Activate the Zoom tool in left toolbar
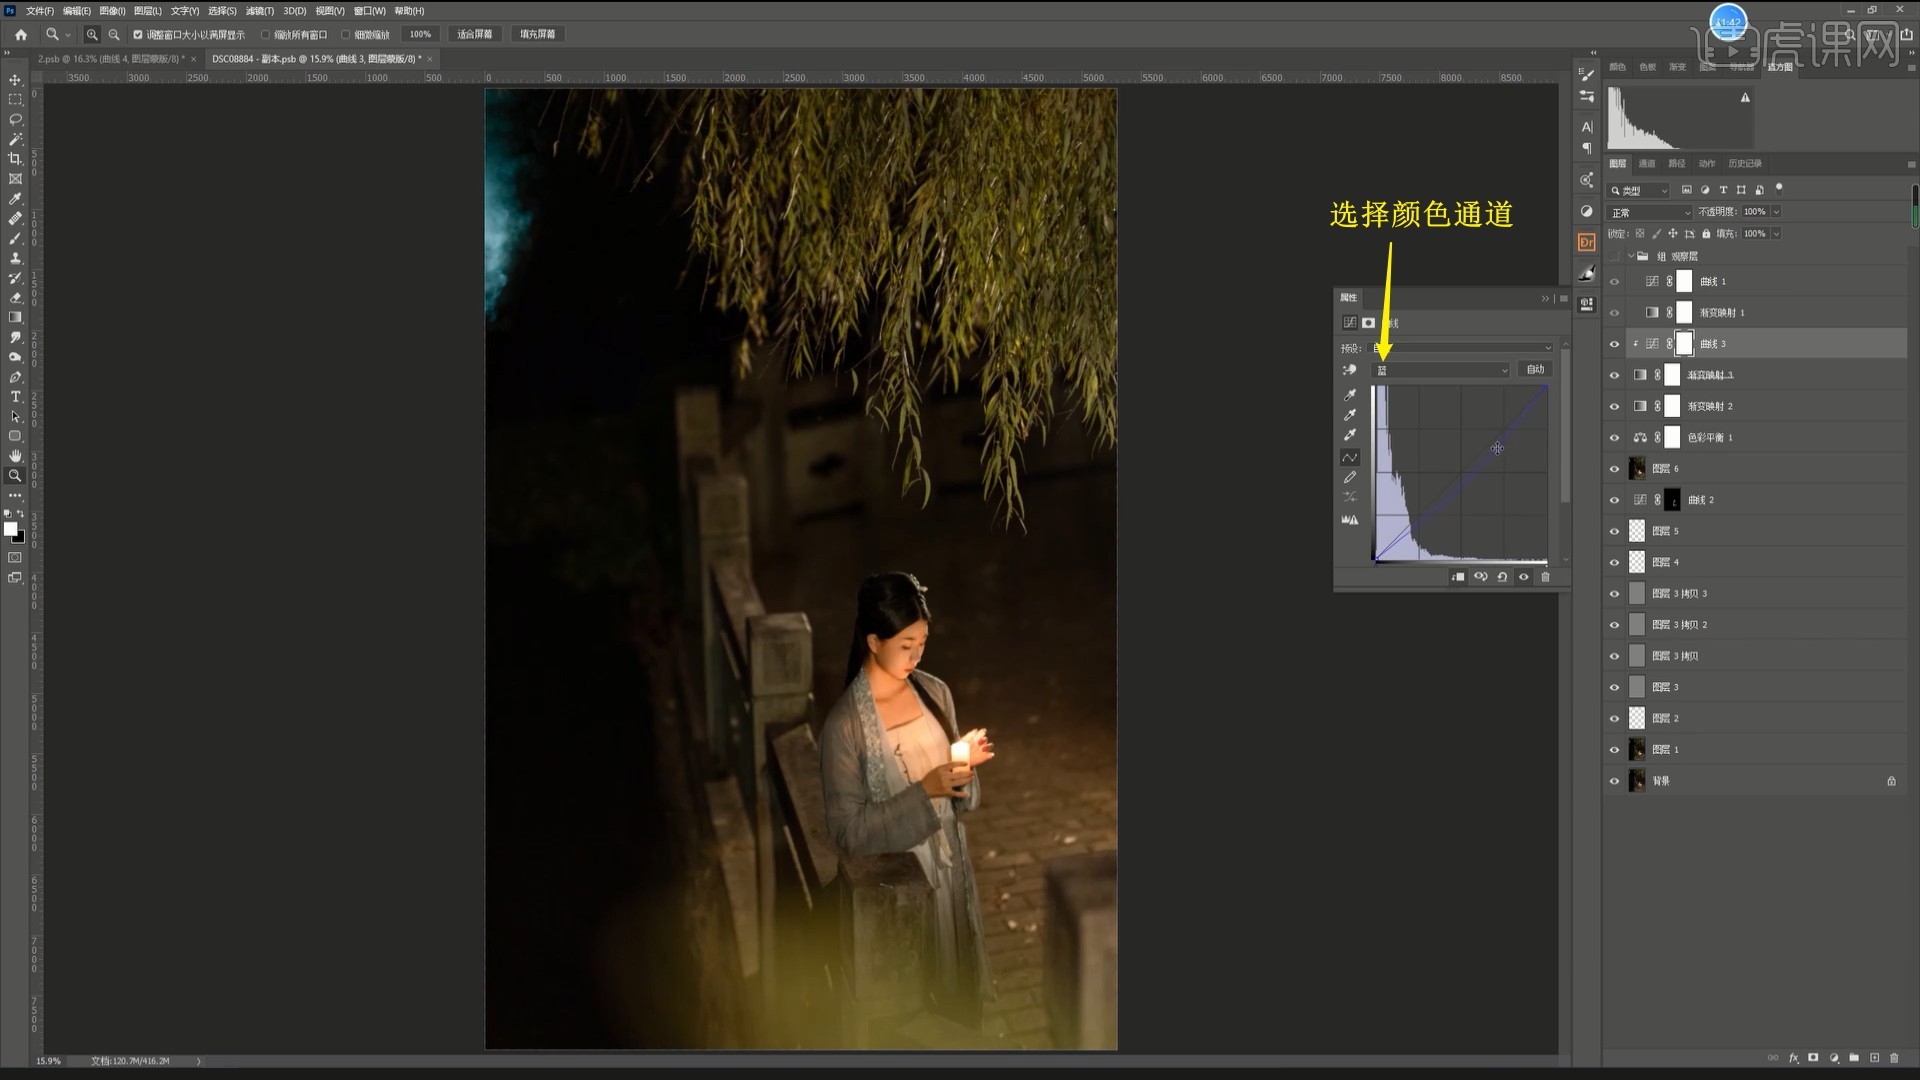 [x=15, y=476]
